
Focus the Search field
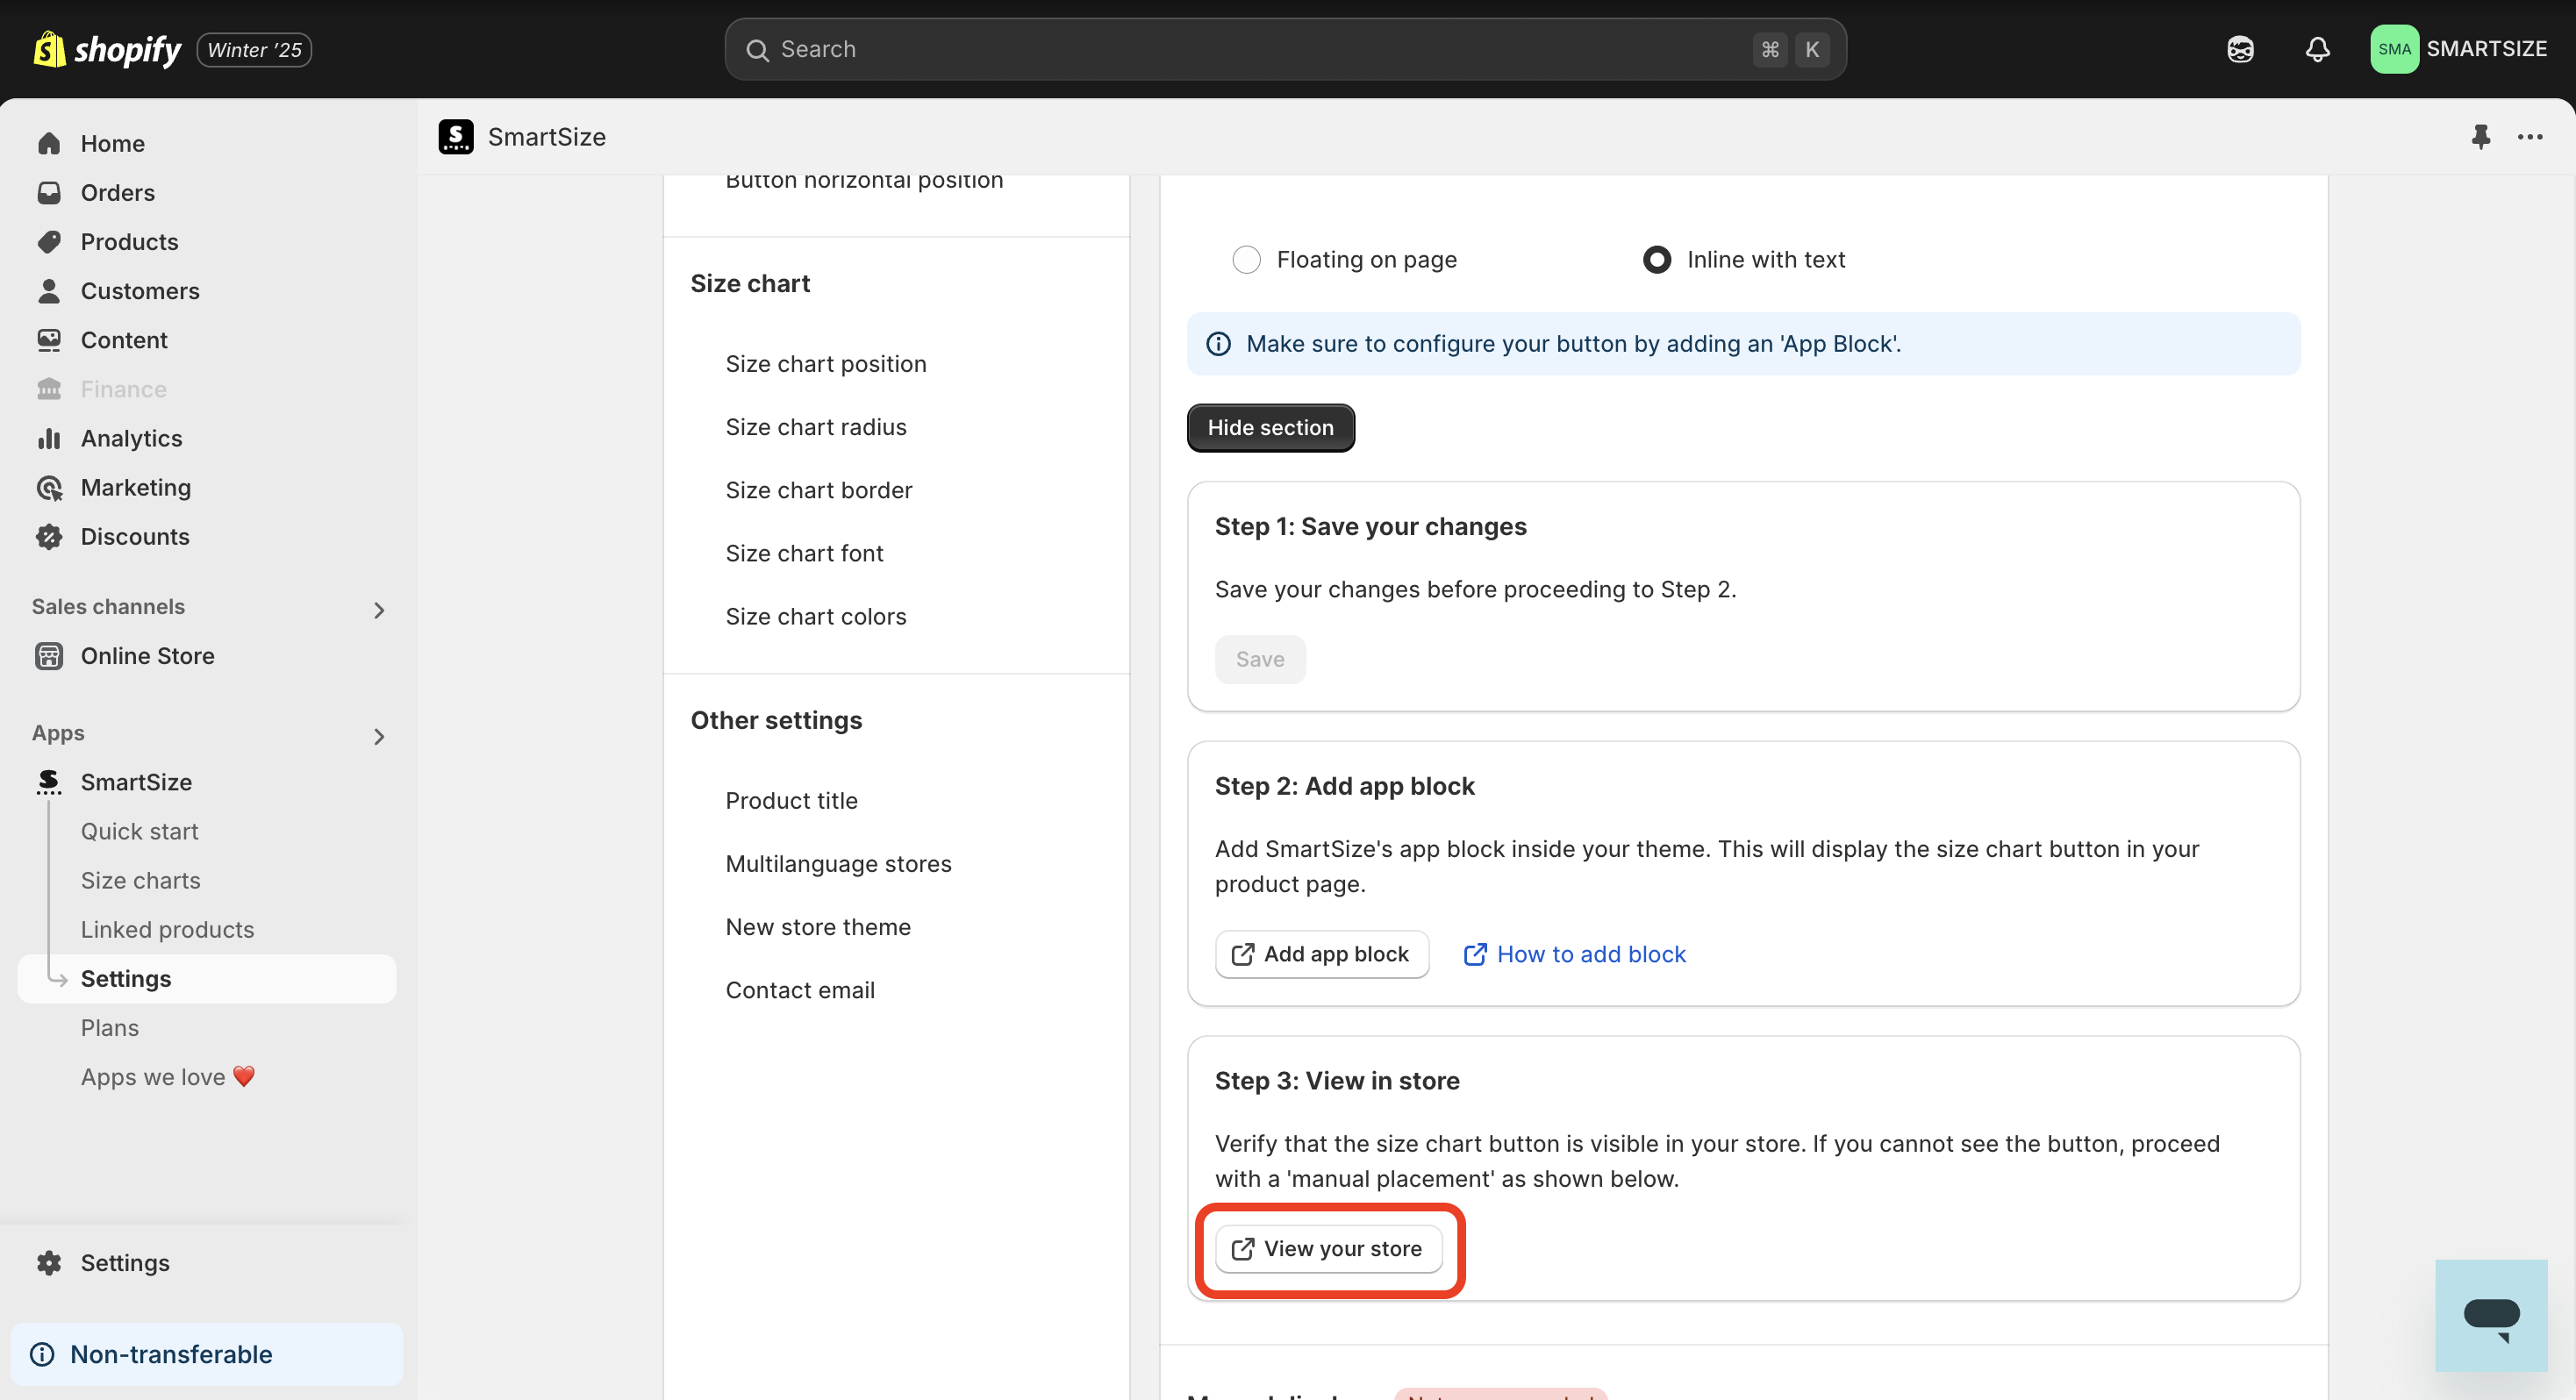point(1285,49)
